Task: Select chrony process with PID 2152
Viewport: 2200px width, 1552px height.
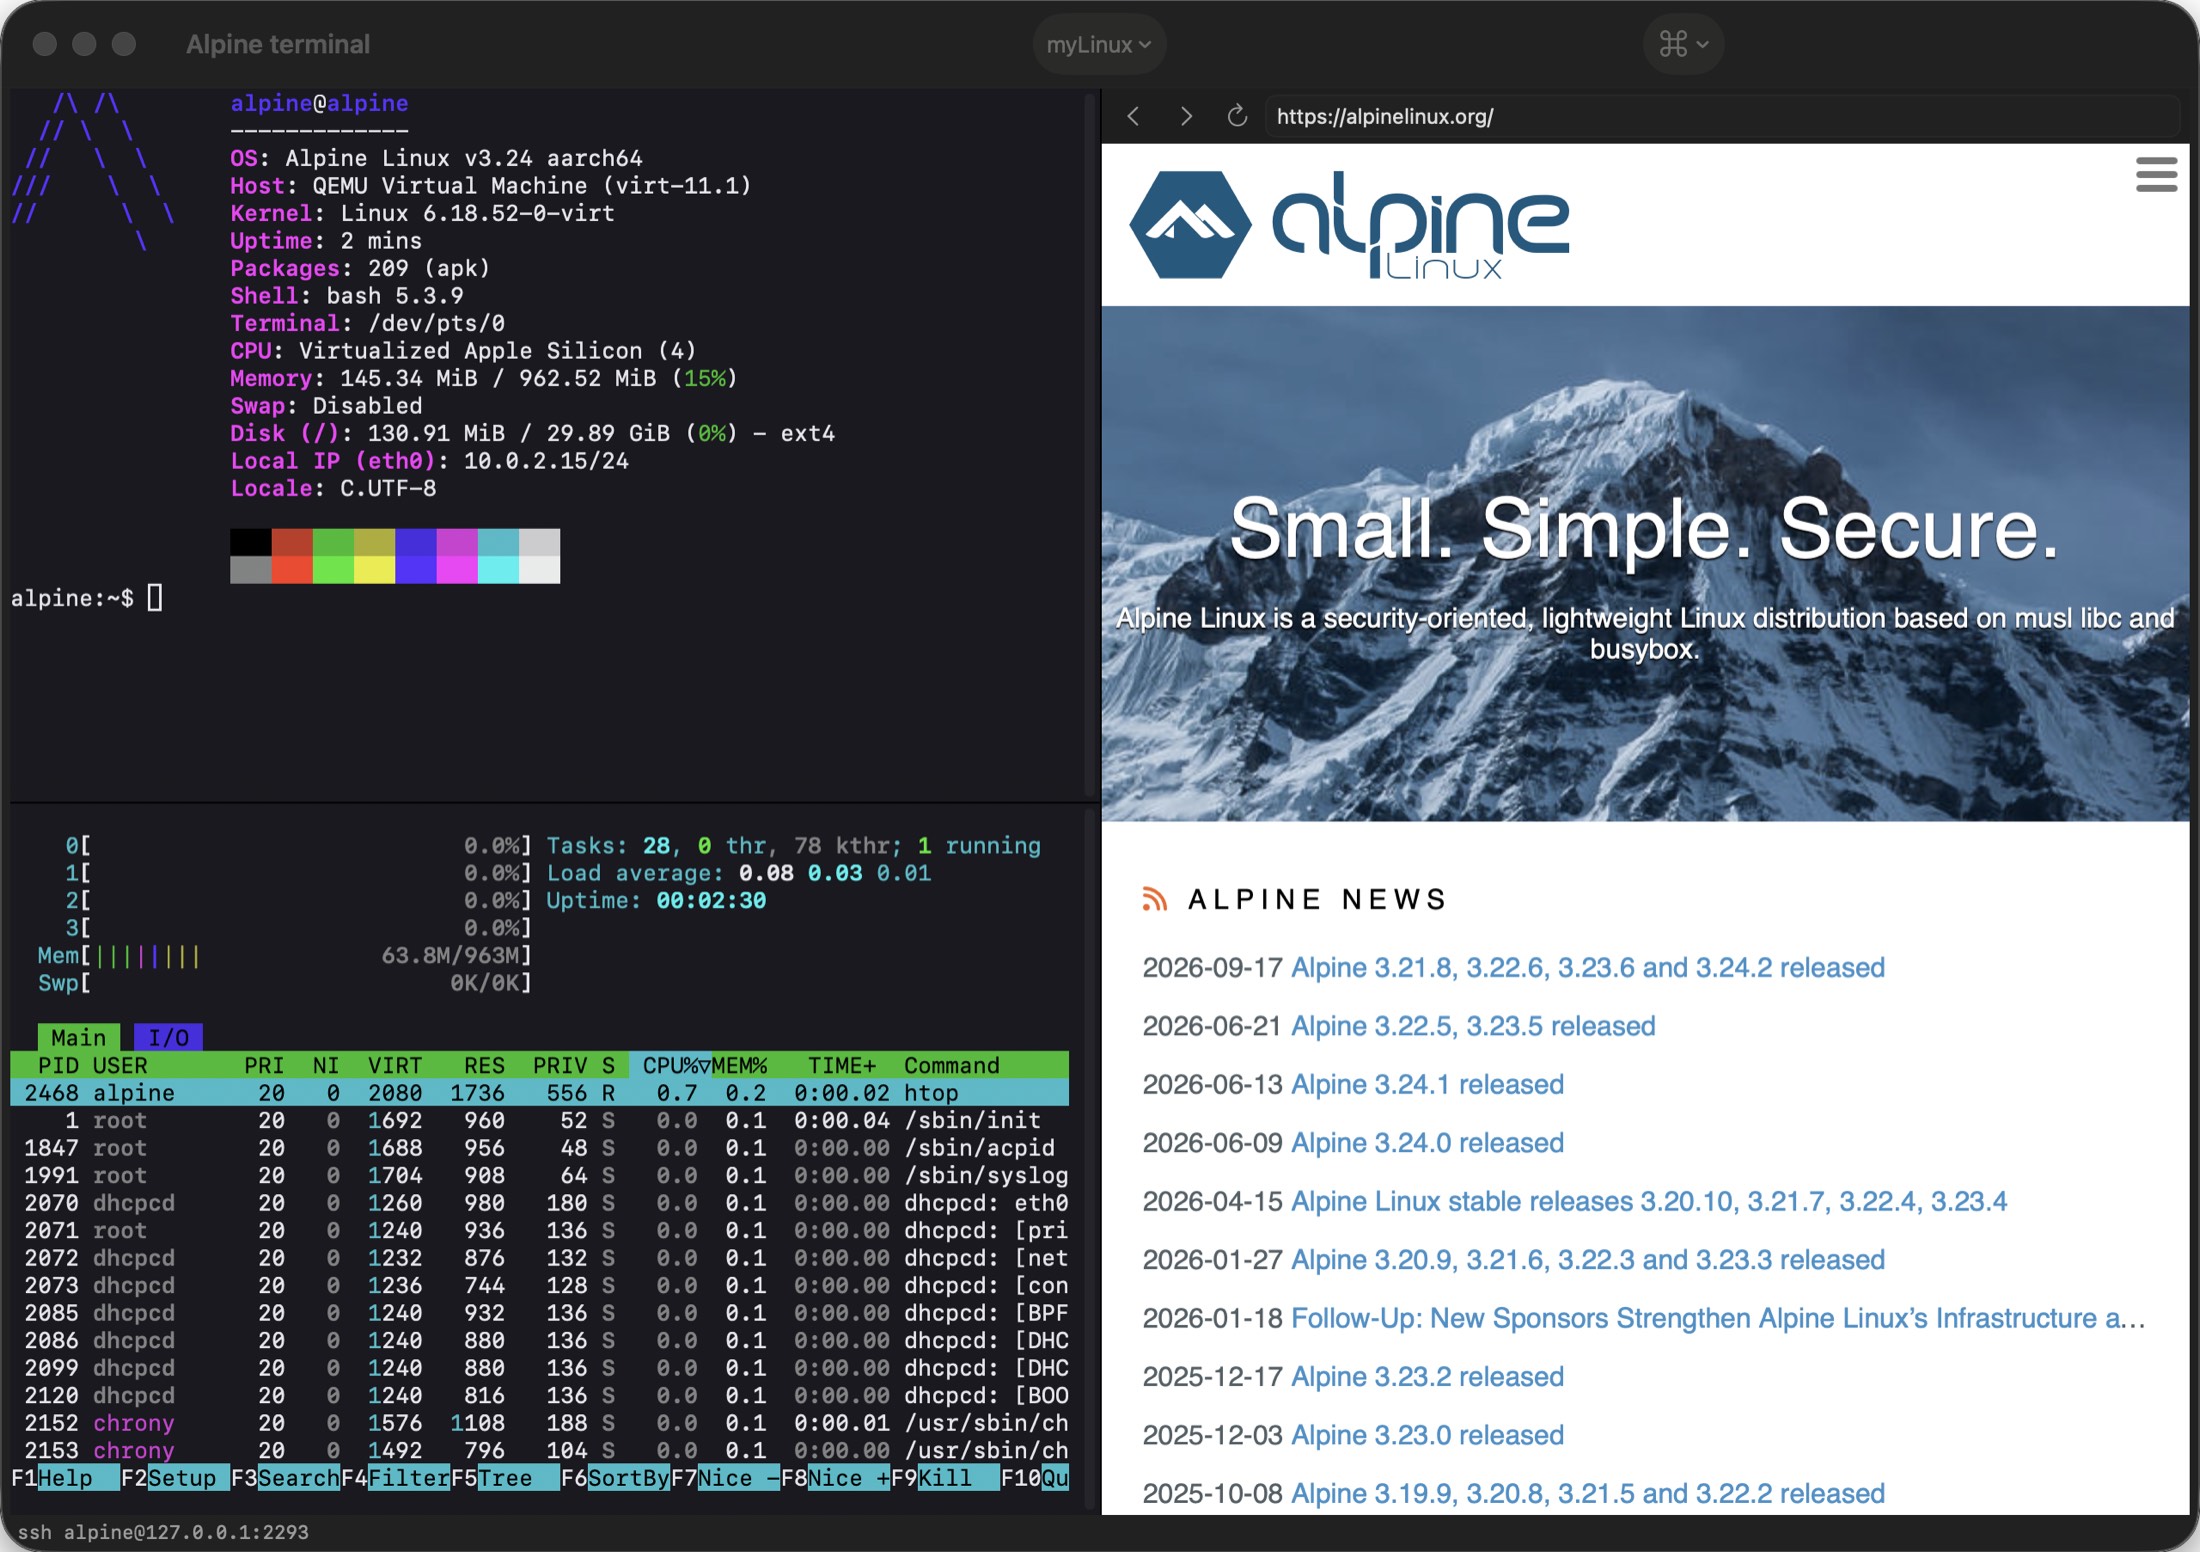Action: pyautogui.click(x=540, y=1423)
